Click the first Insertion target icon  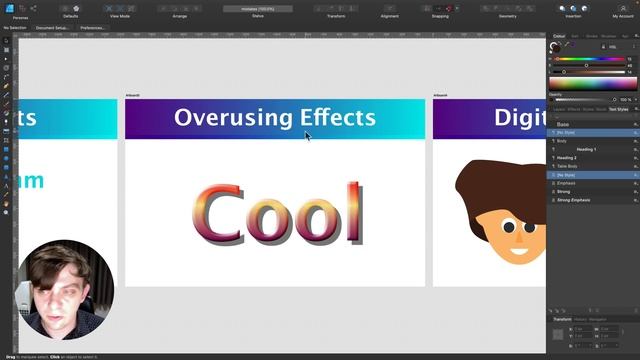[562, 8]
